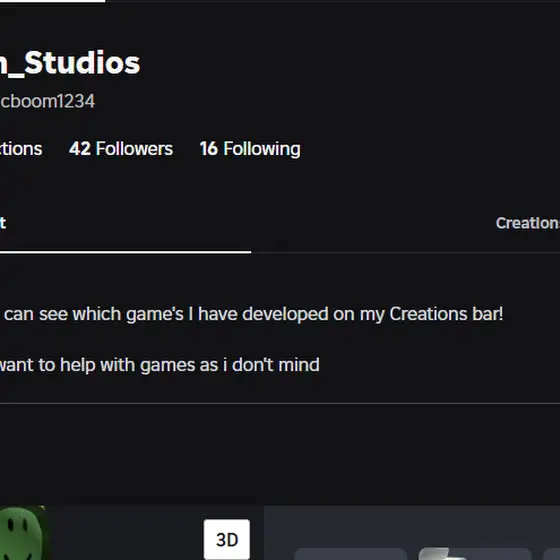This screenshot has width=560, height=560.
Task: Click the description line mentioning Creations bar
Action: coord(251,314)
